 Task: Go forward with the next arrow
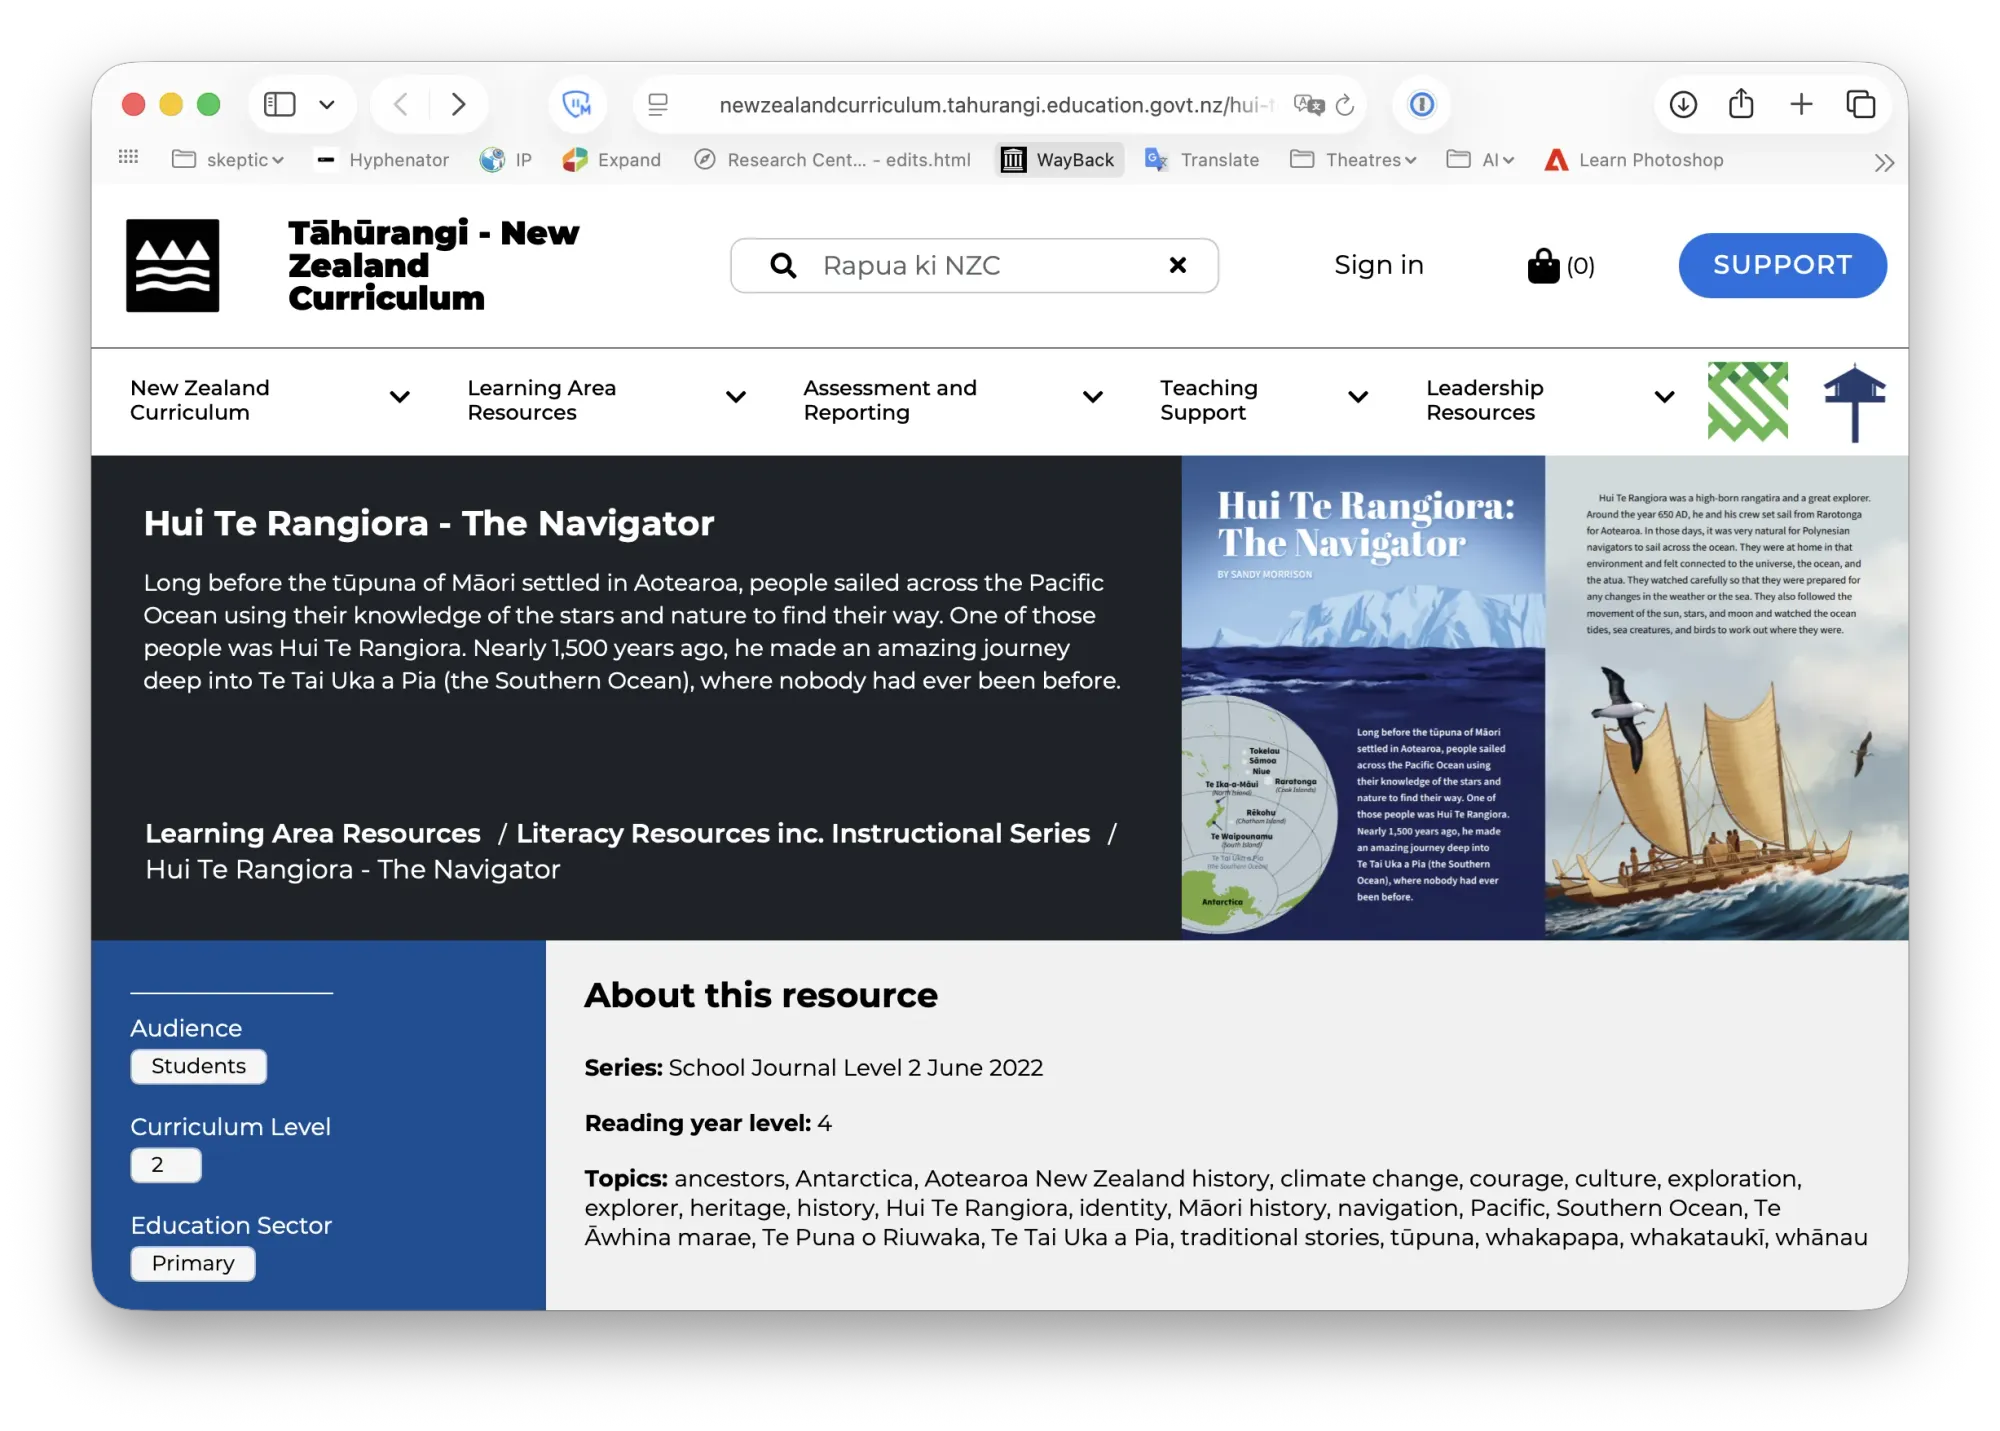click(x=458, y=104)
